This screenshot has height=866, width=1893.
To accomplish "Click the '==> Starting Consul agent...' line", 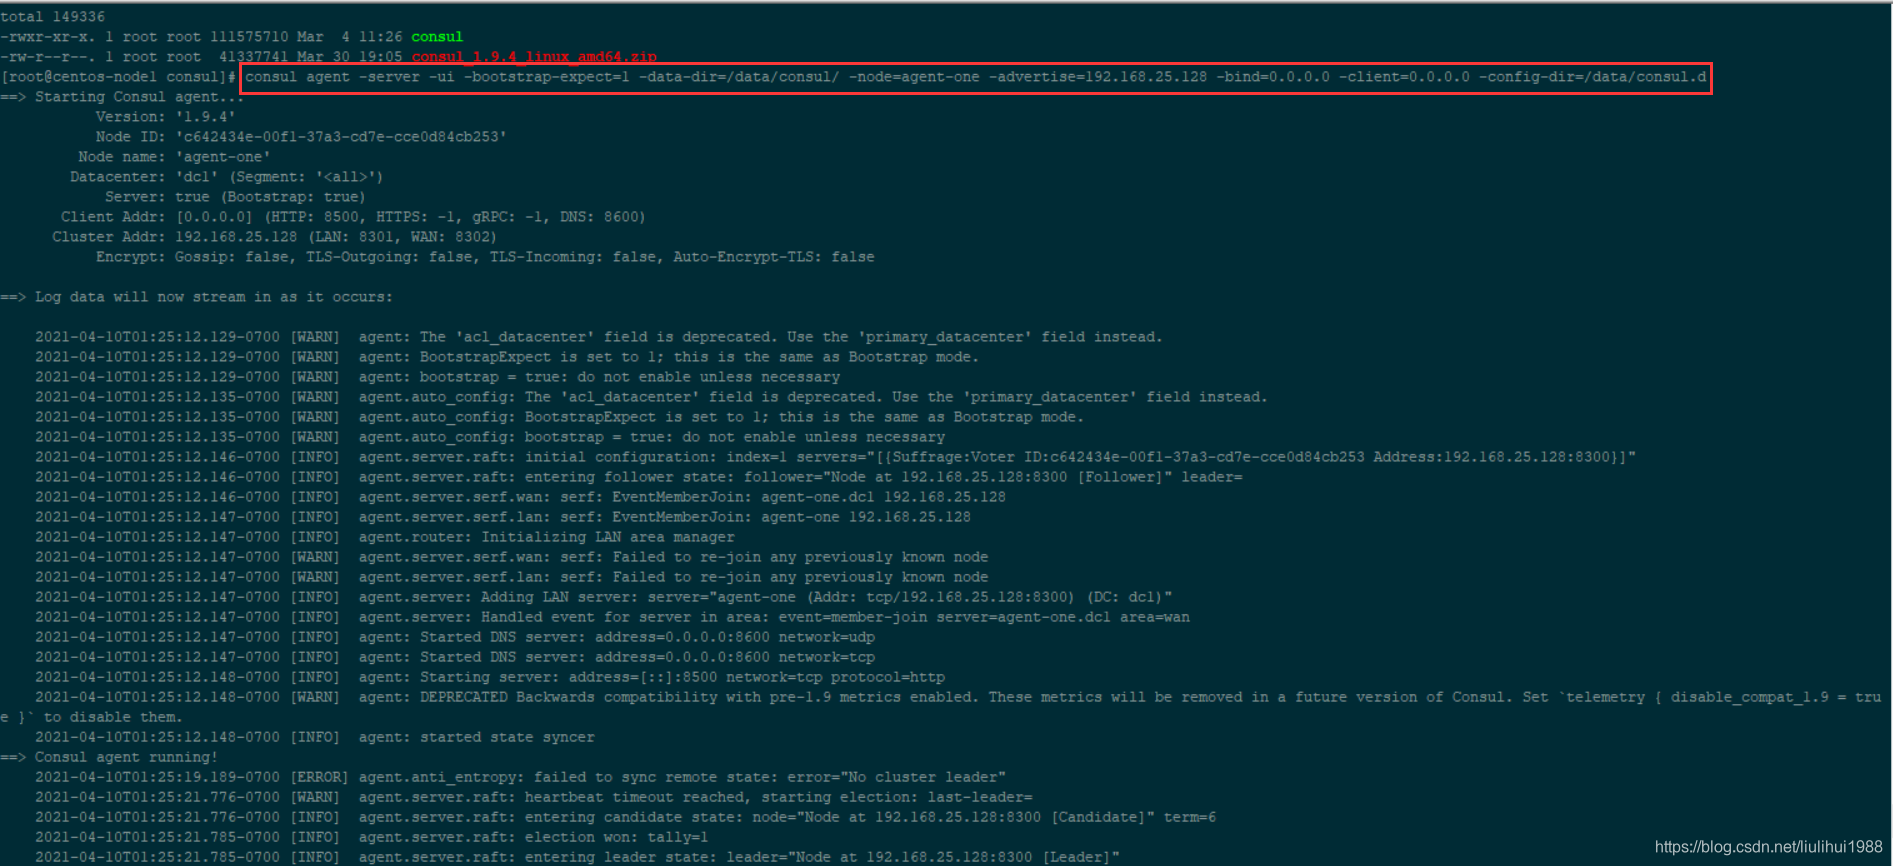I will (x=122, y=97).
